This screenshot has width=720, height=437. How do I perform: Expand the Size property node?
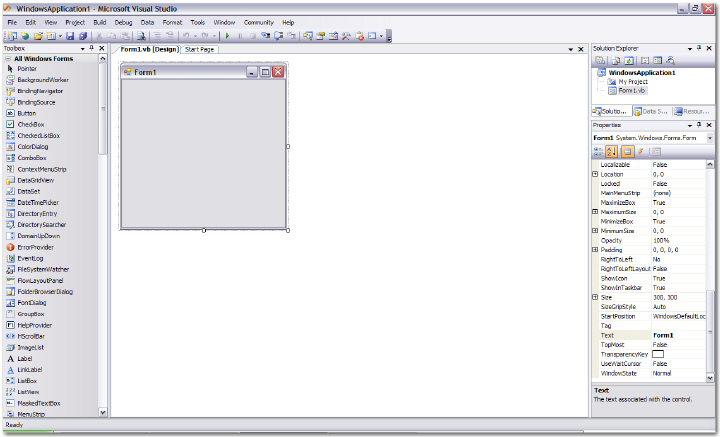point(596,297)
